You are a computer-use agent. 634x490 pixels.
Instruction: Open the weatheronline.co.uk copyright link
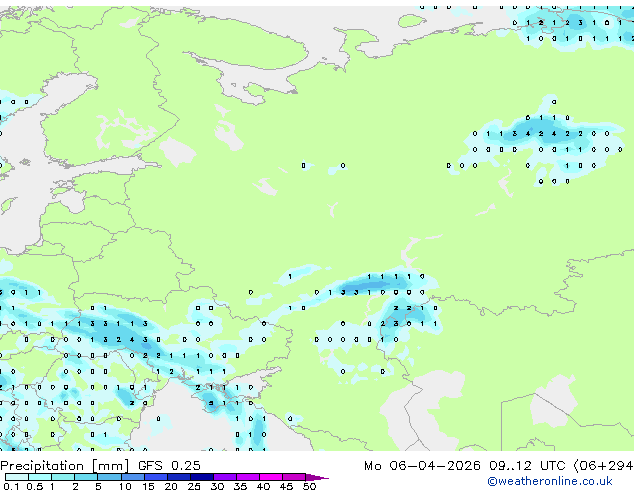(550, 481)
